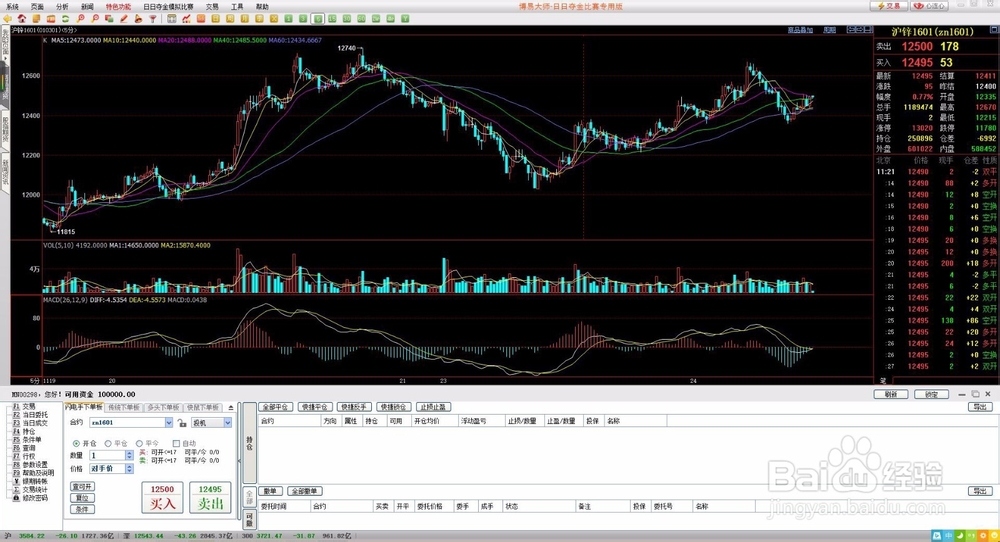Open the 交易 lightning button at top right
The height and width of the screenshot is (542, 1000).
click(889, 6)
